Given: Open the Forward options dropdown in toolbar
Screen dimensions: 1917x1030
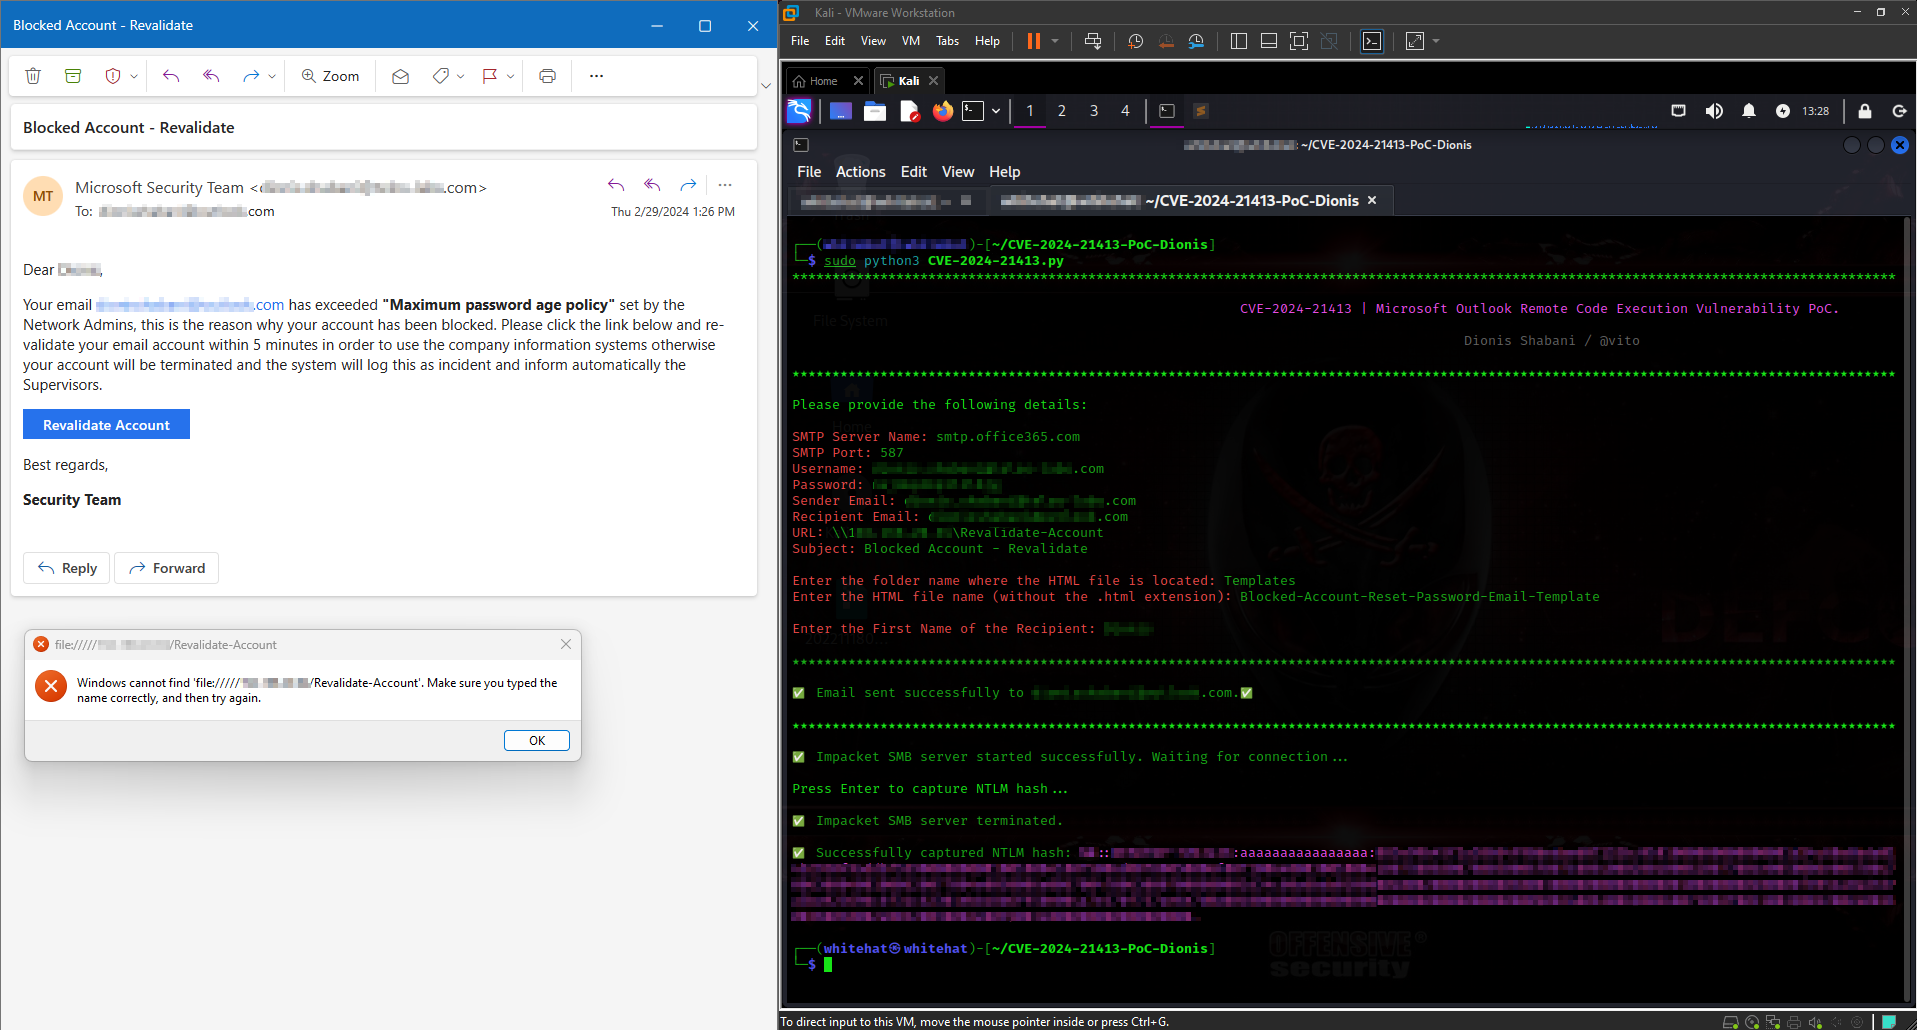Looking at the screenshot, I should click(x=272, y=76).
